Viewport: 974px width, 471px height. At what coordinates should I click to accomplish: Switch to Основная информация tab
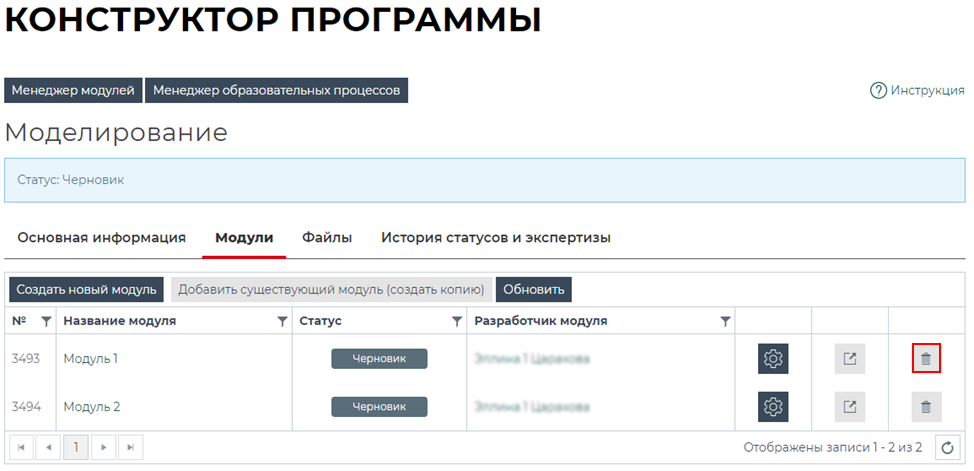point(102,238)
